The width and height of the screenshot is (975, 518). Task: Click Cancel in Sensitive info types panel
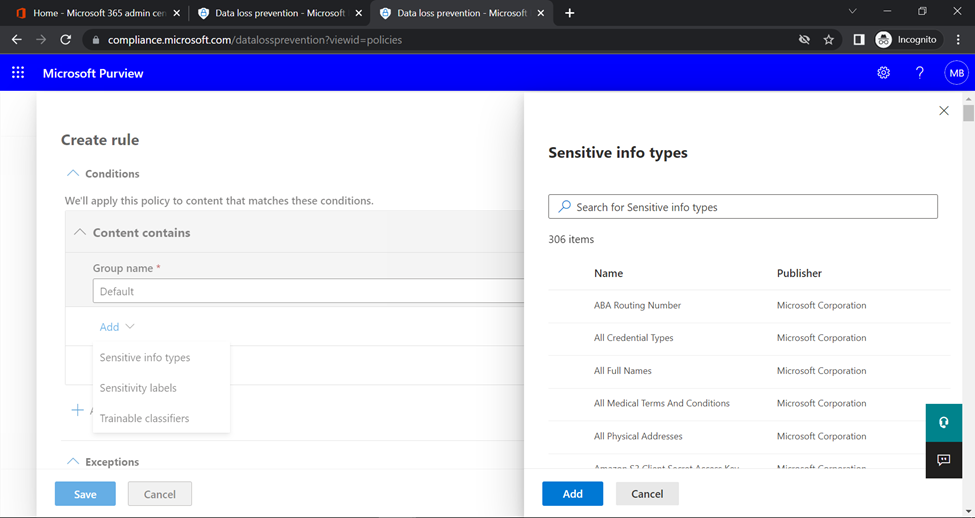click(x=647, y=494)
